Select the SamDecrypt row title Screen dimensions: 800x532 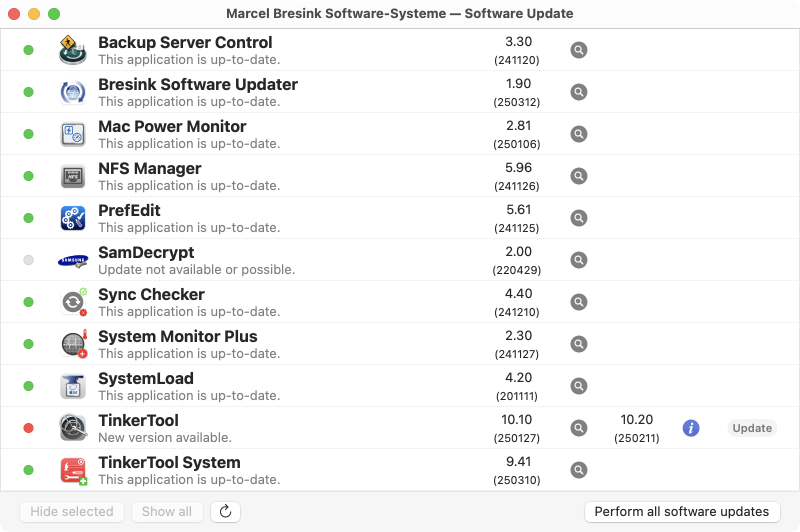click(146, 252)
